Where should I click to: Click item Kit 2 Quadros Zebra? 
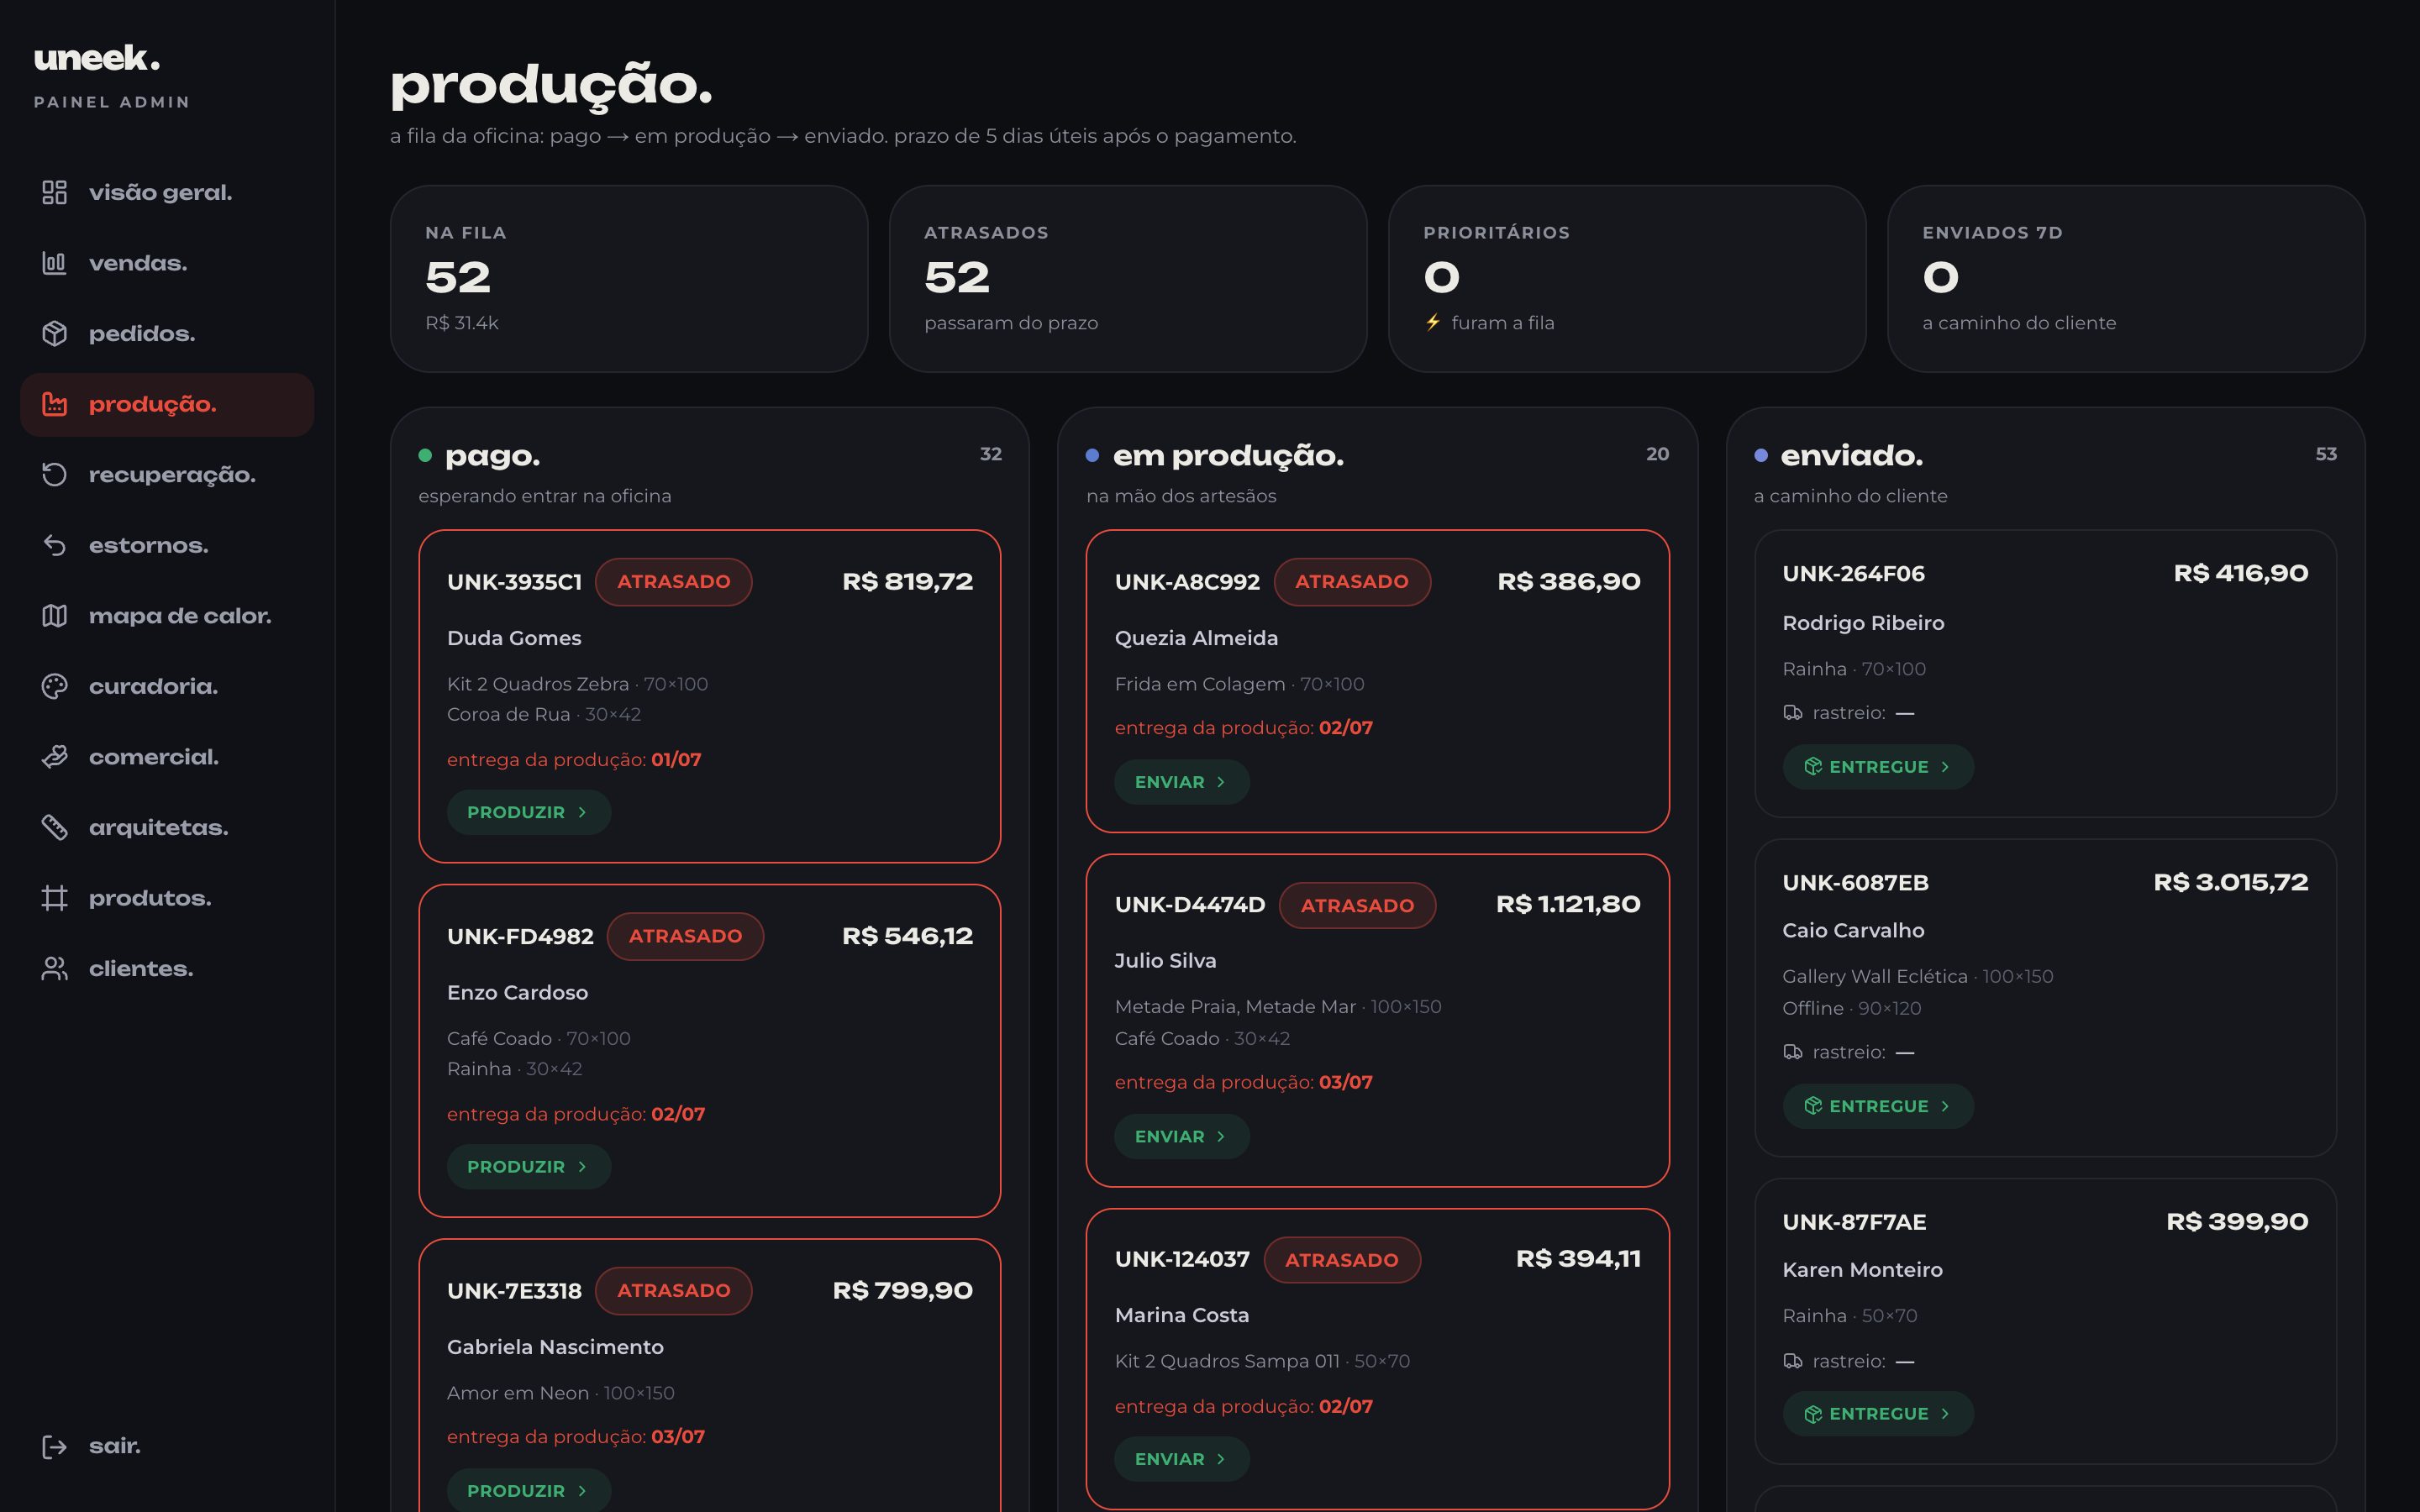click(538, 684)
